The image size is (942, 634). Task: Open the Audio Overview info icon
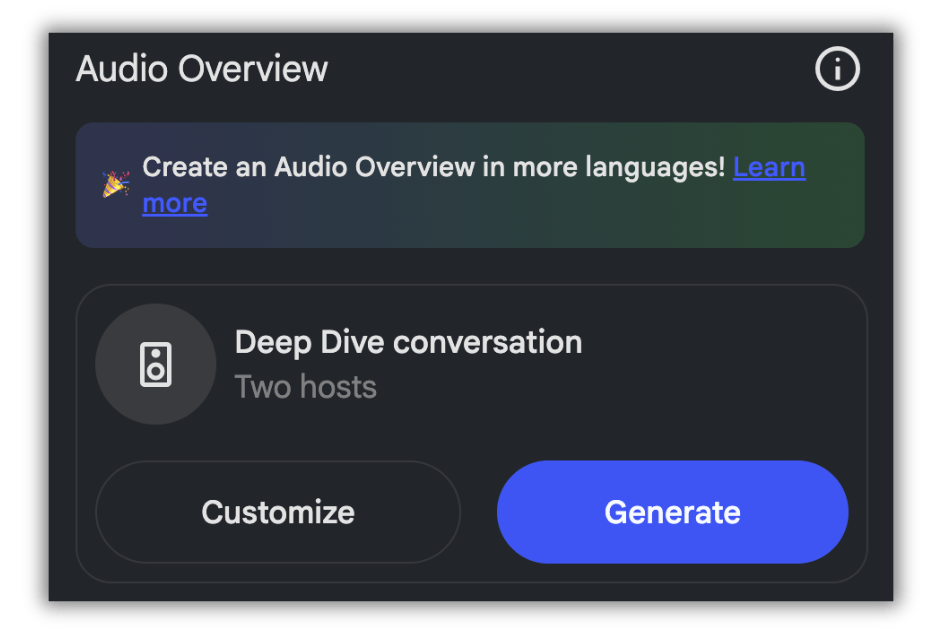coord(837,69)
